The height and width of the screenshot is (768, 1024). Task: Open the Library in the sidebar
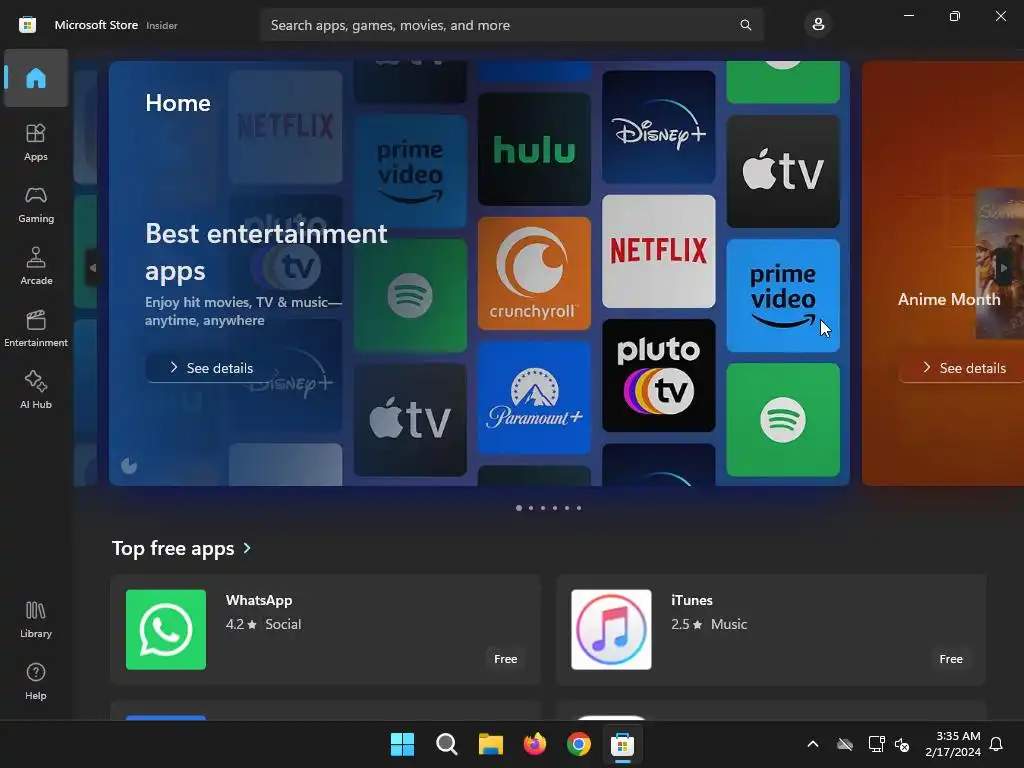tap(36, 620)
